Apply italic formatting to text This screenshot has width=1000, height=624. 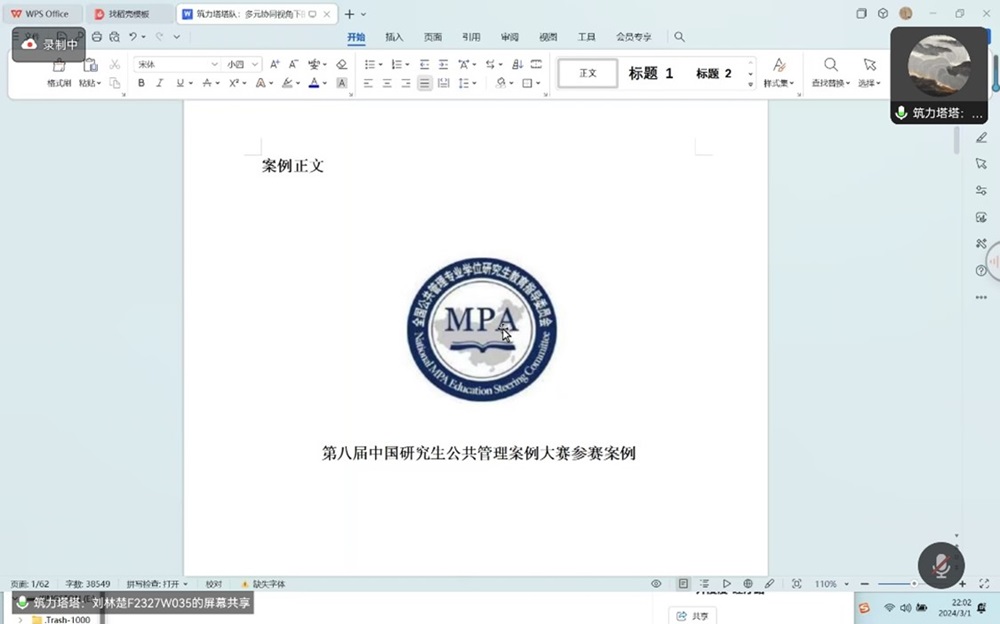coord(159,83)
